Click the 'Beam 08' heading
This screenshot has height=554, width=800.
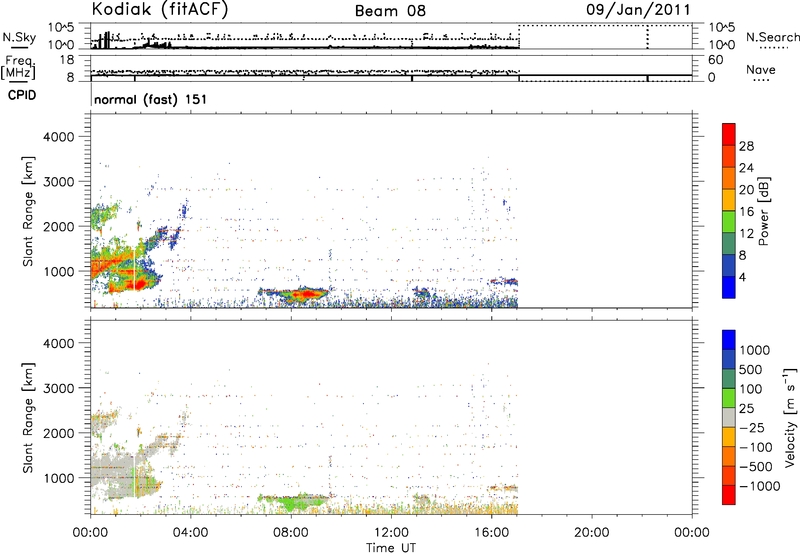(x=390, y=11)
